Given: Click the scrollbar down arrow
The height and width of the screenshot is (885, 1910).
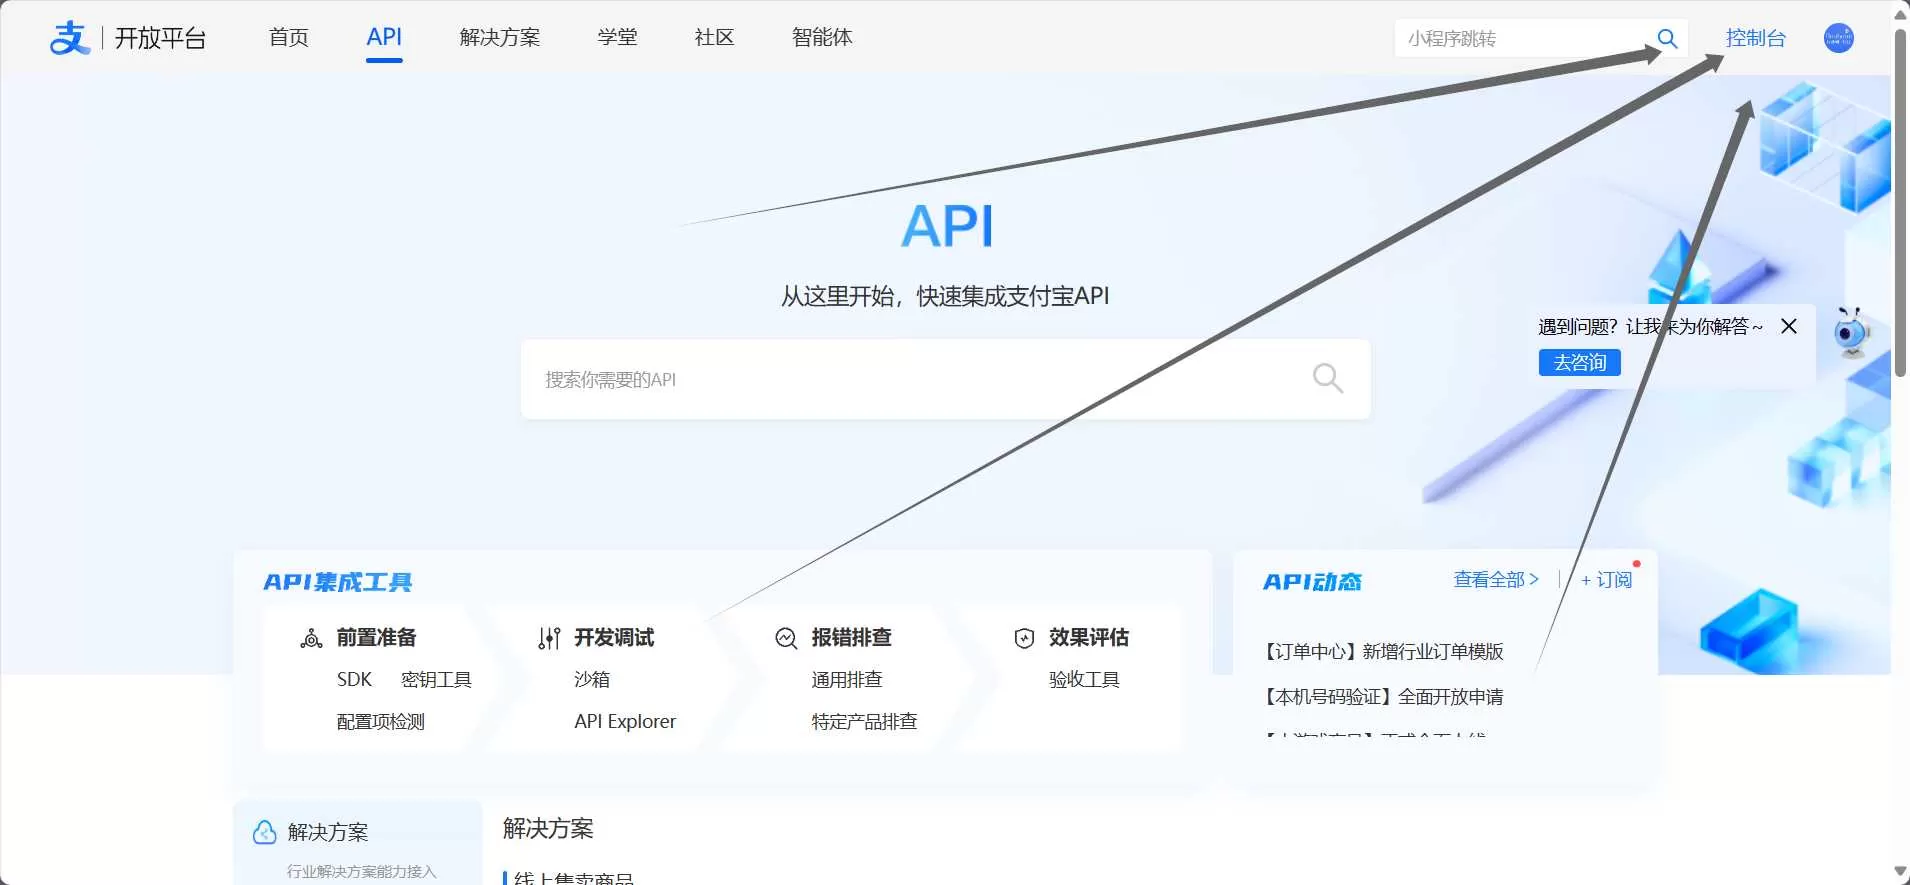Looking at the screenshot, I should click(1900, 872).
